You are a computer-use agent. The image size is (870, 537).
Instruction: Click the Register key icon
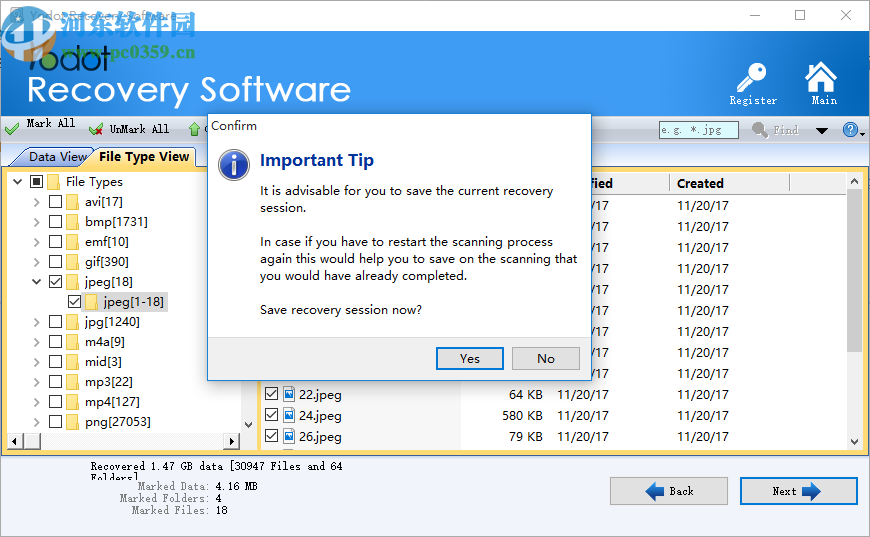coord(752,78)
